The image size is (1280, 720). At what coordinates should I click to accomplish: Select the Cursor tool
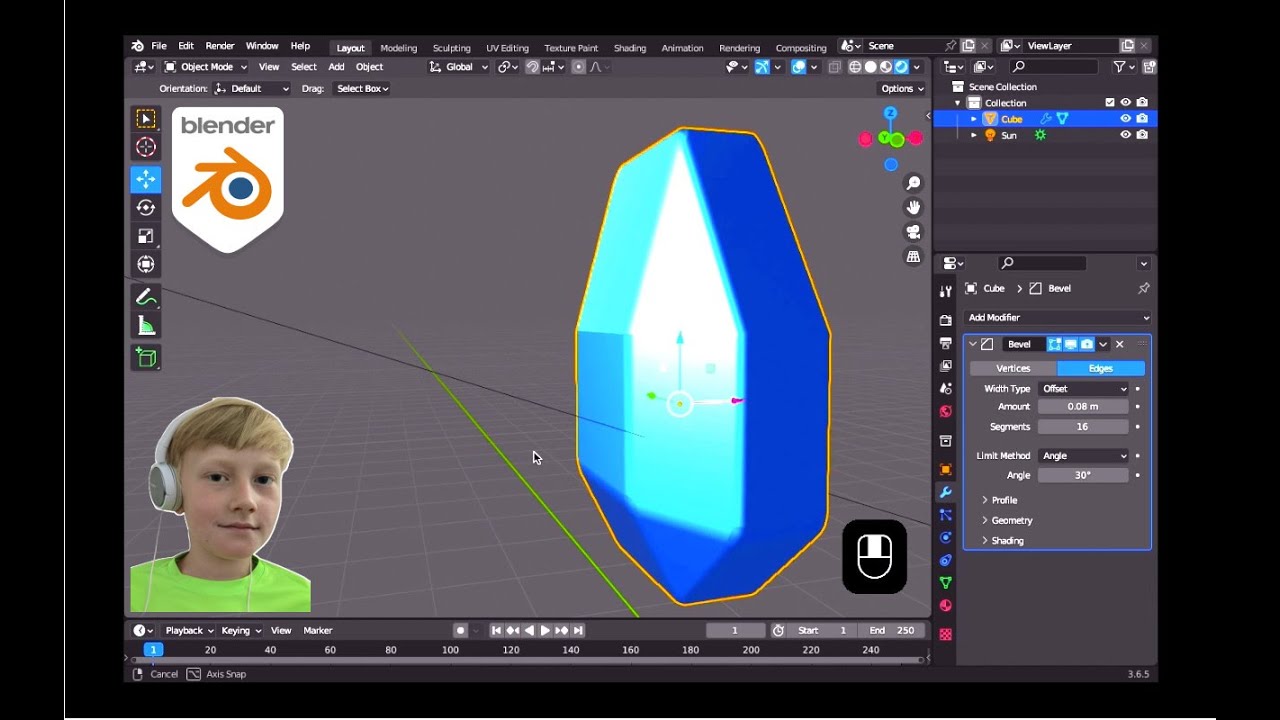pyautogui.click(x=146, y=147)
